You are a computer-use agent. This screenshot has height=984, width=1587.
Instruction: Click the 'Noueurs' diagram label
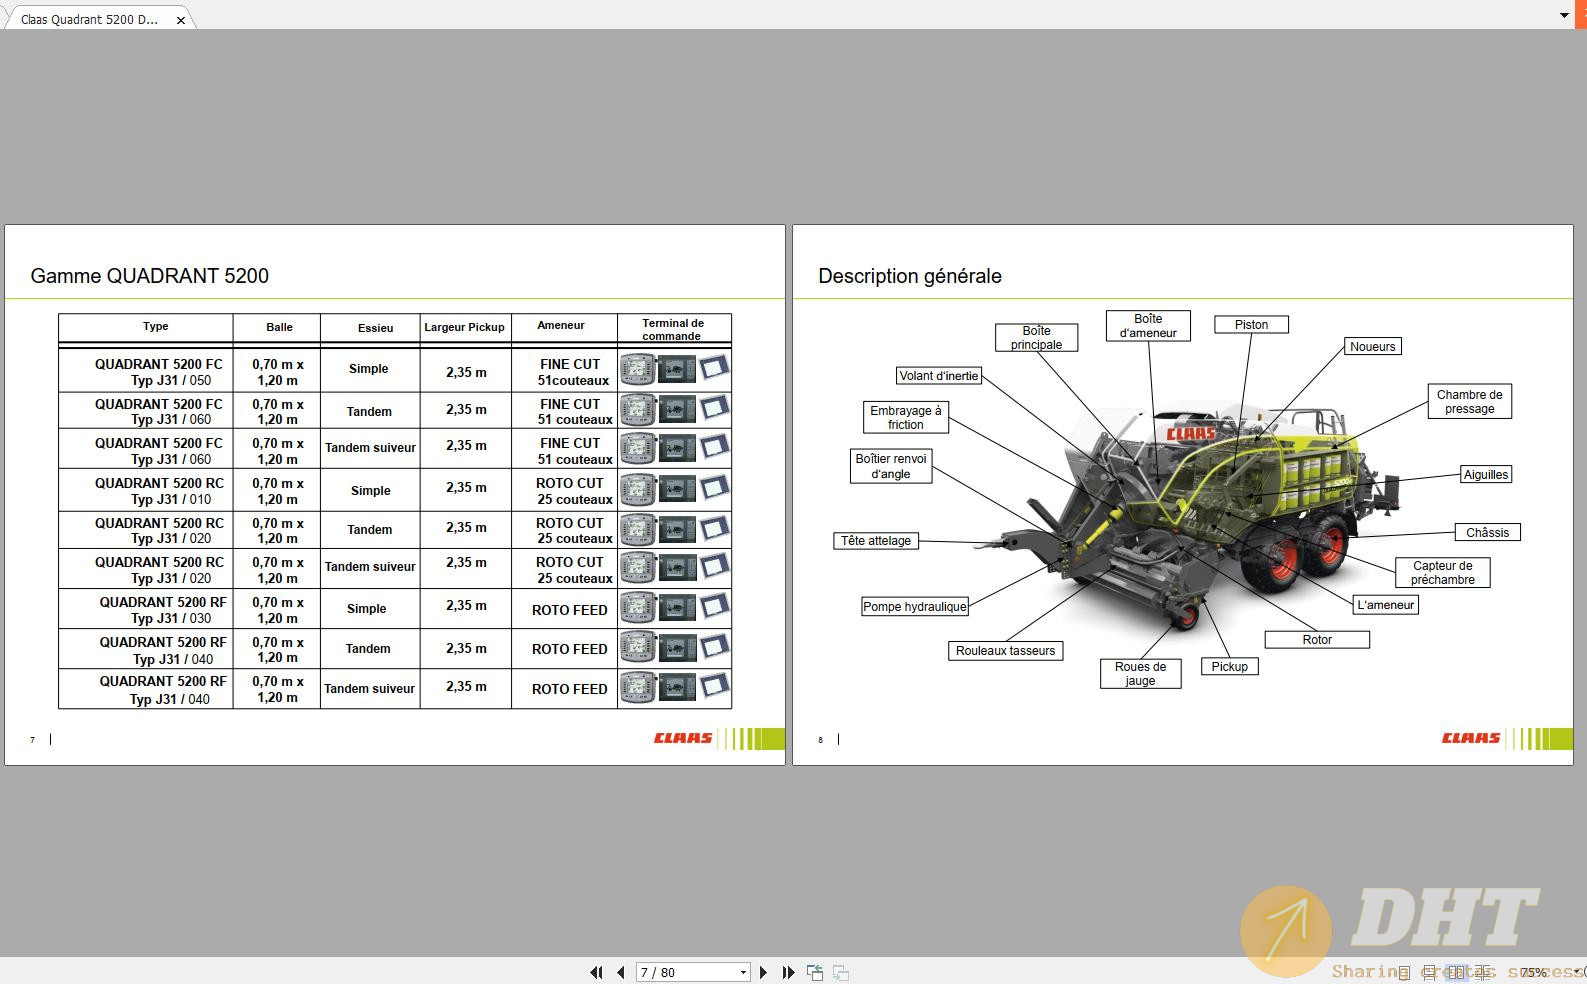1372,347
